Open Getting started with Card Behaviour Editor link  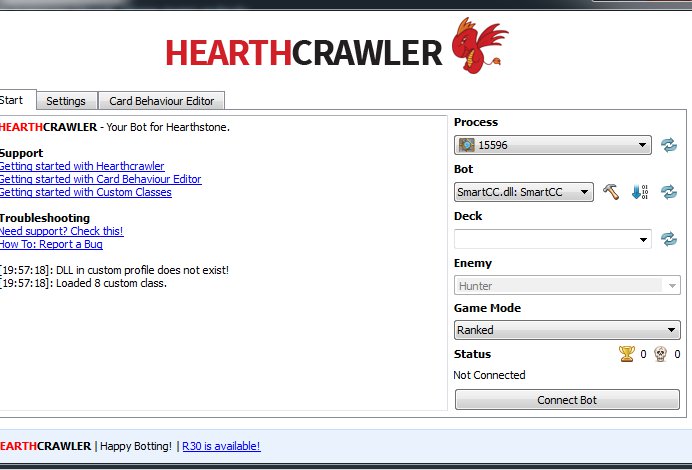click(x=101, y=179)
